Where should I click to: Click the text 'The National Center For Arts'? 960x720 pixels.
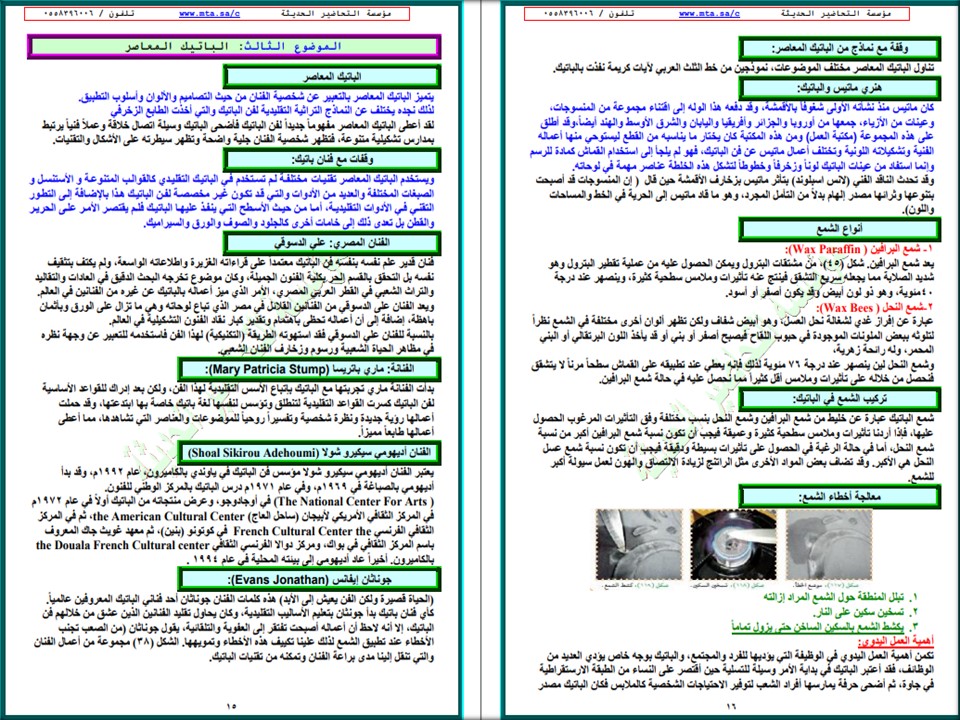click(353, 501)
